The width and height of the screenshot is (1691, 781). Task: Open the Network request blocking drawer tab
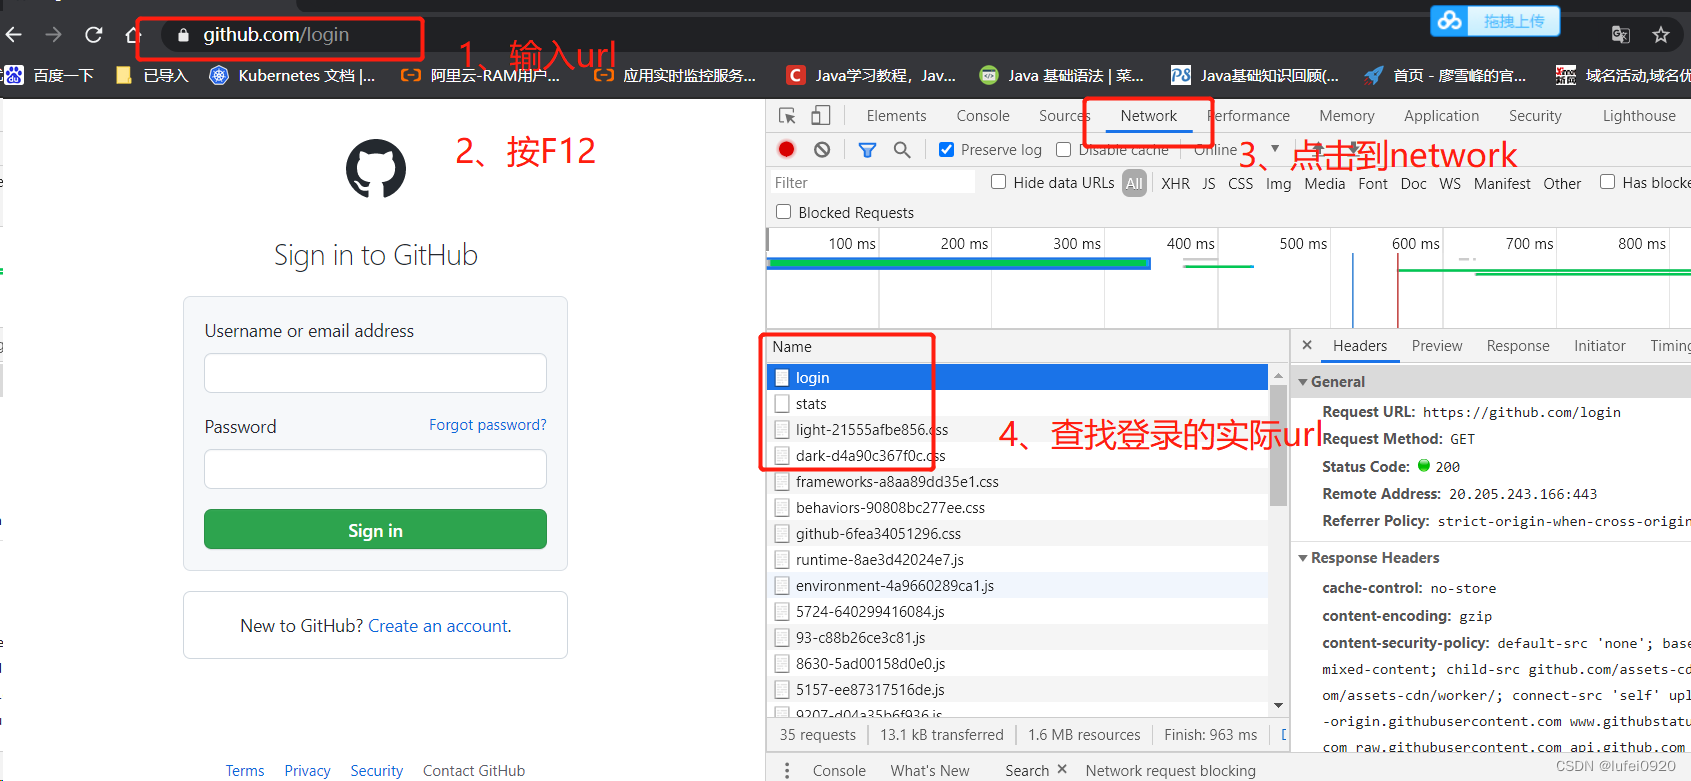(1170, 770)
